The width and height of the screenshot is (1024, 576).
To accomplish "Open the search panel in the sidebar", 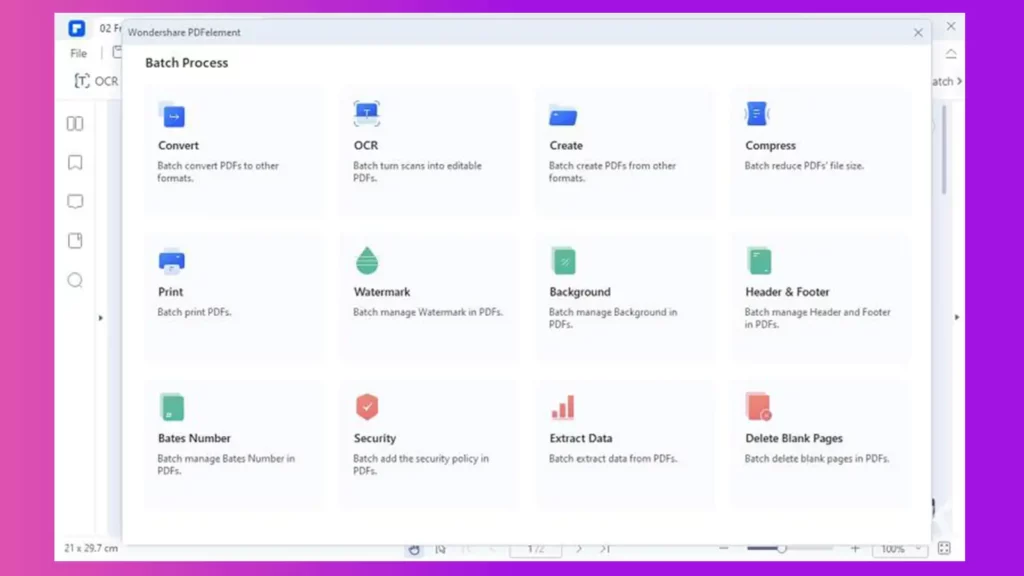I will pos(75,280).
